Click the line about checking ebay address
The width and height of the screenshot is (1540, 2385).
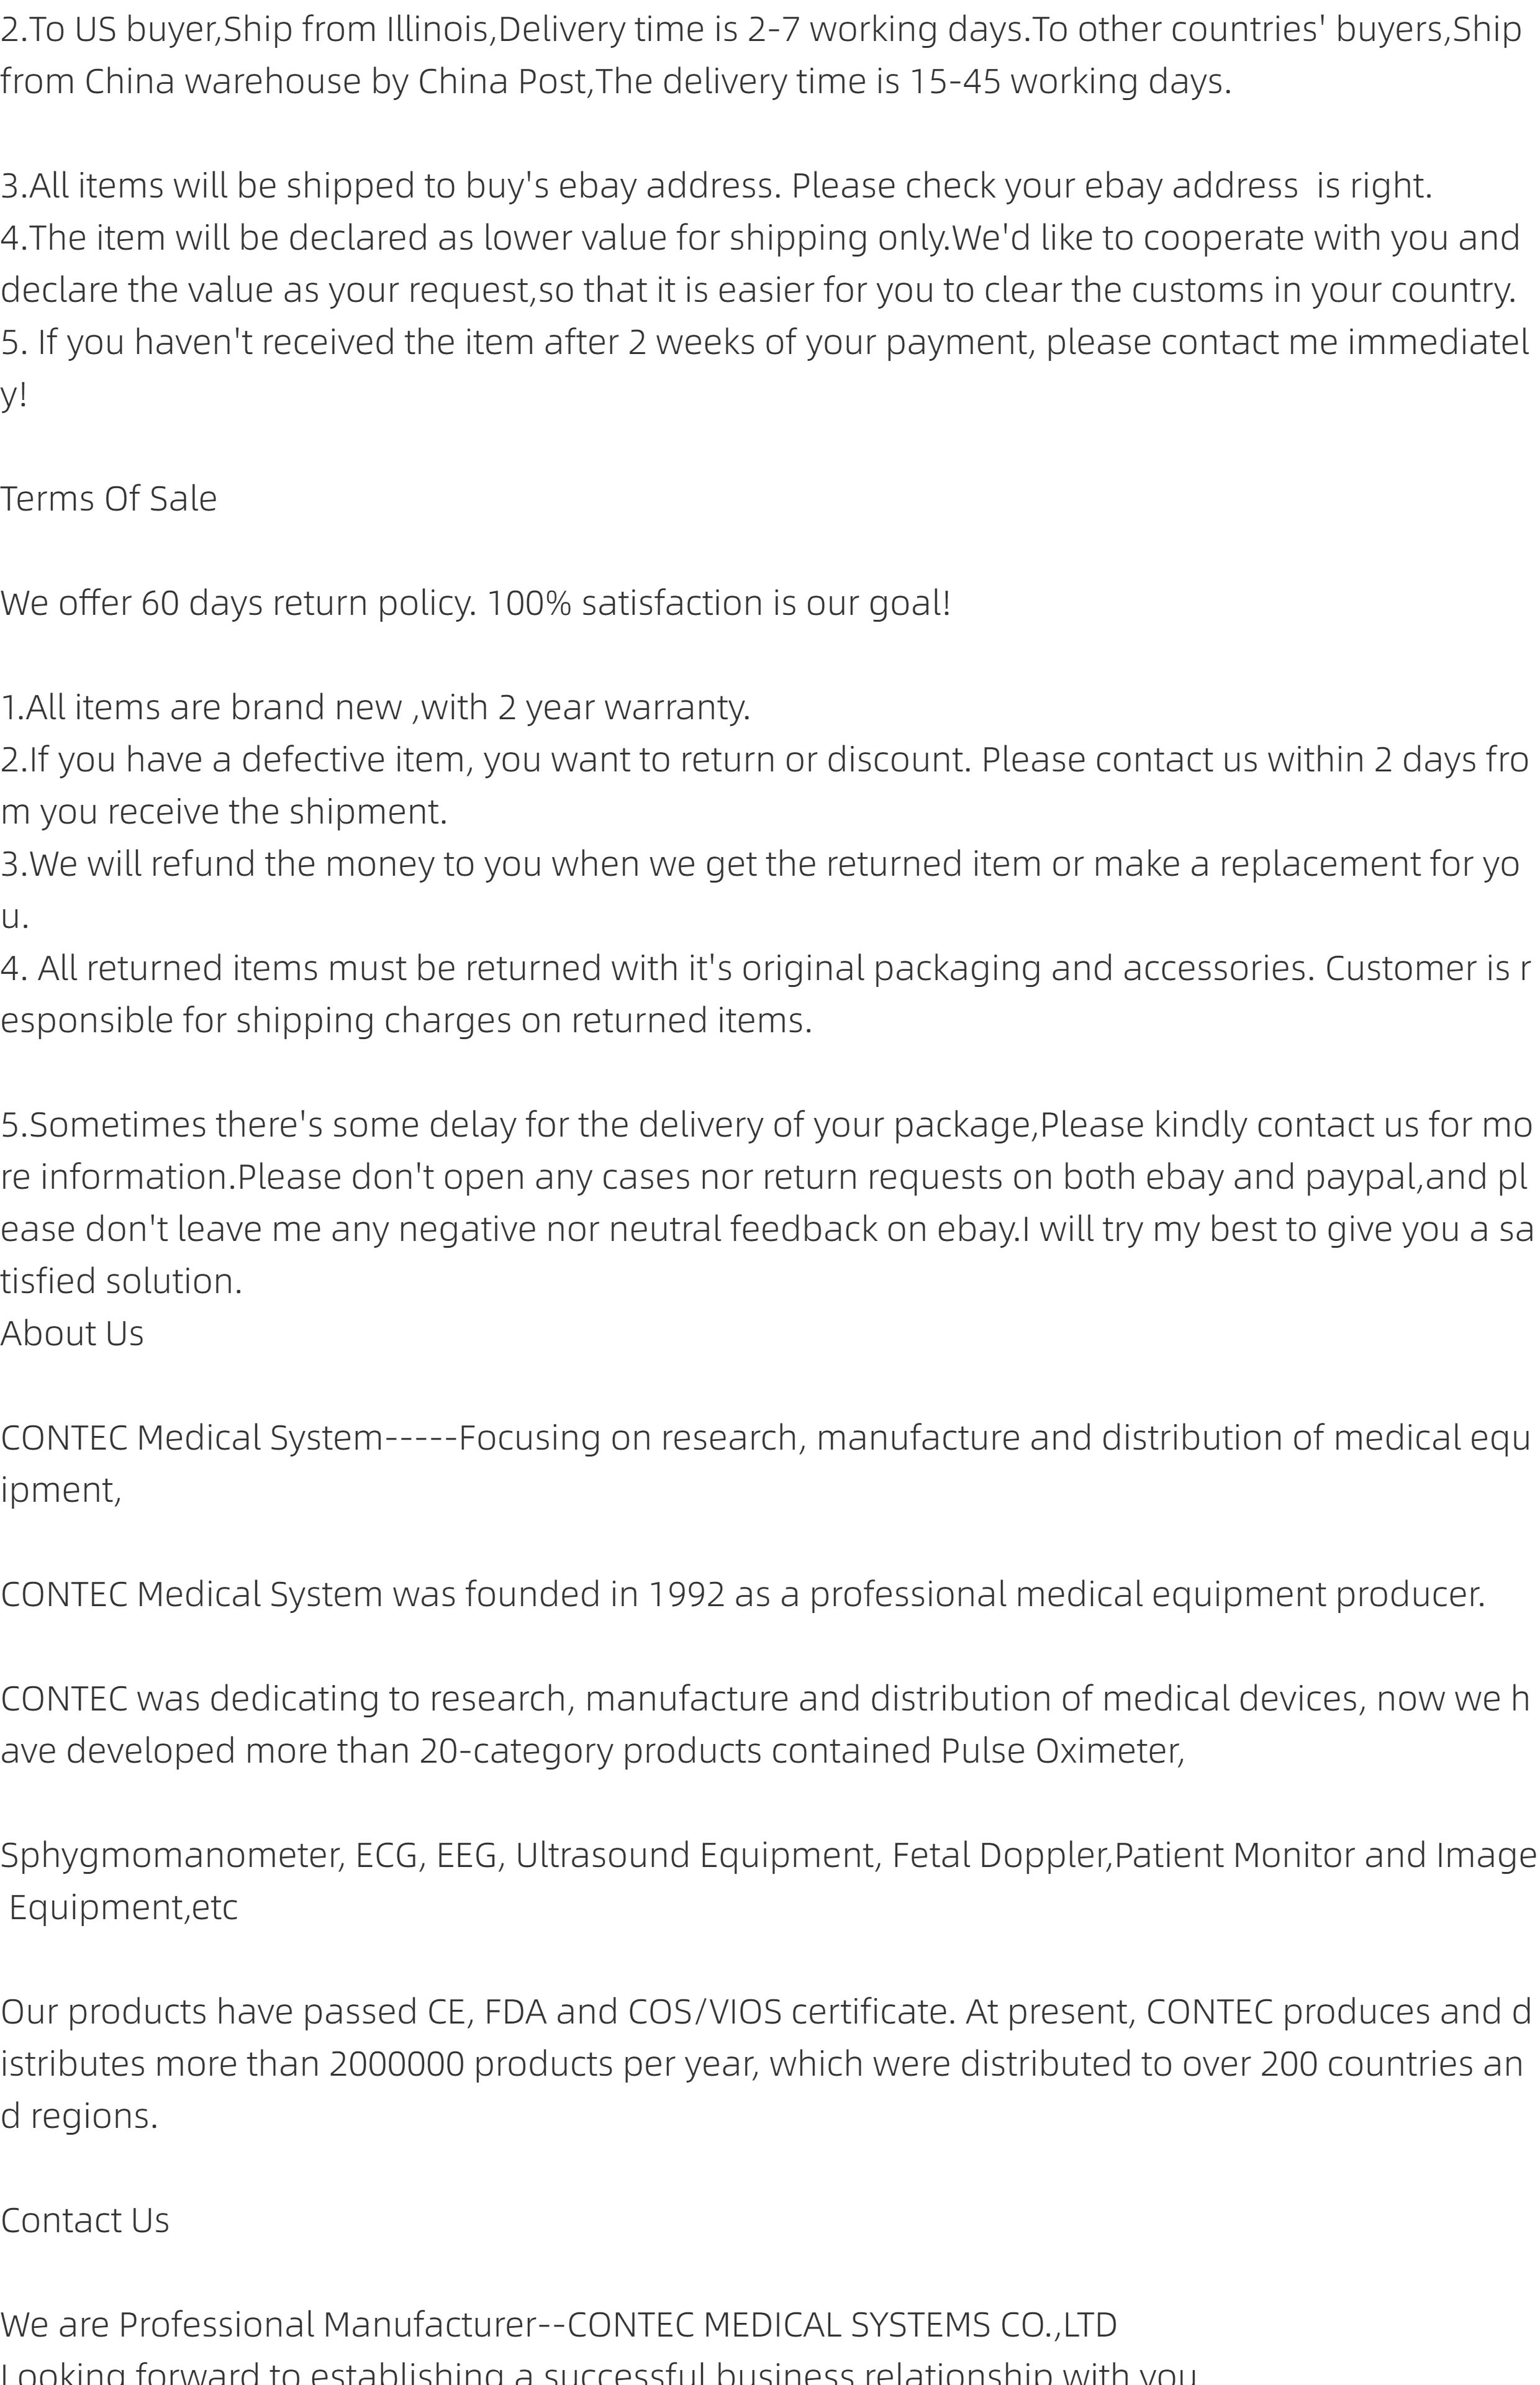[716, 186]
